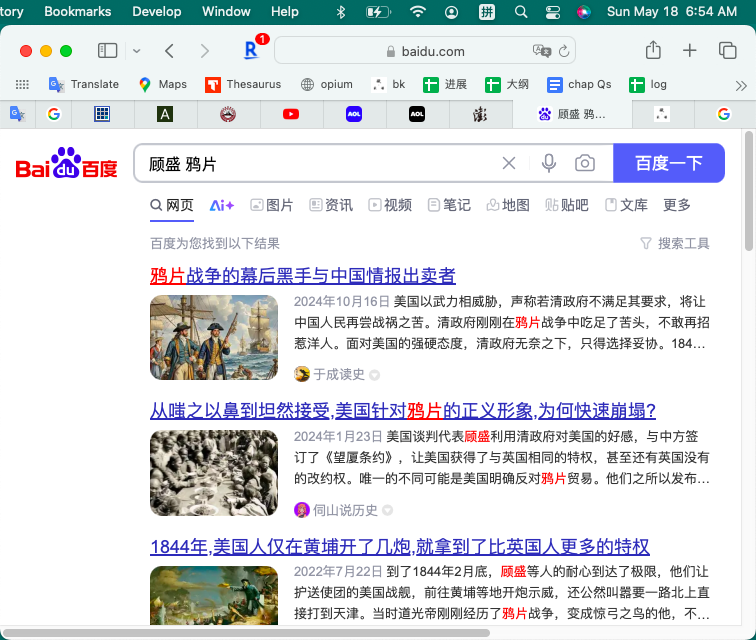Expand sidebar tab group dropdown arrow
The height and width of the screenshot is (640, 756).
pos(137,51)
